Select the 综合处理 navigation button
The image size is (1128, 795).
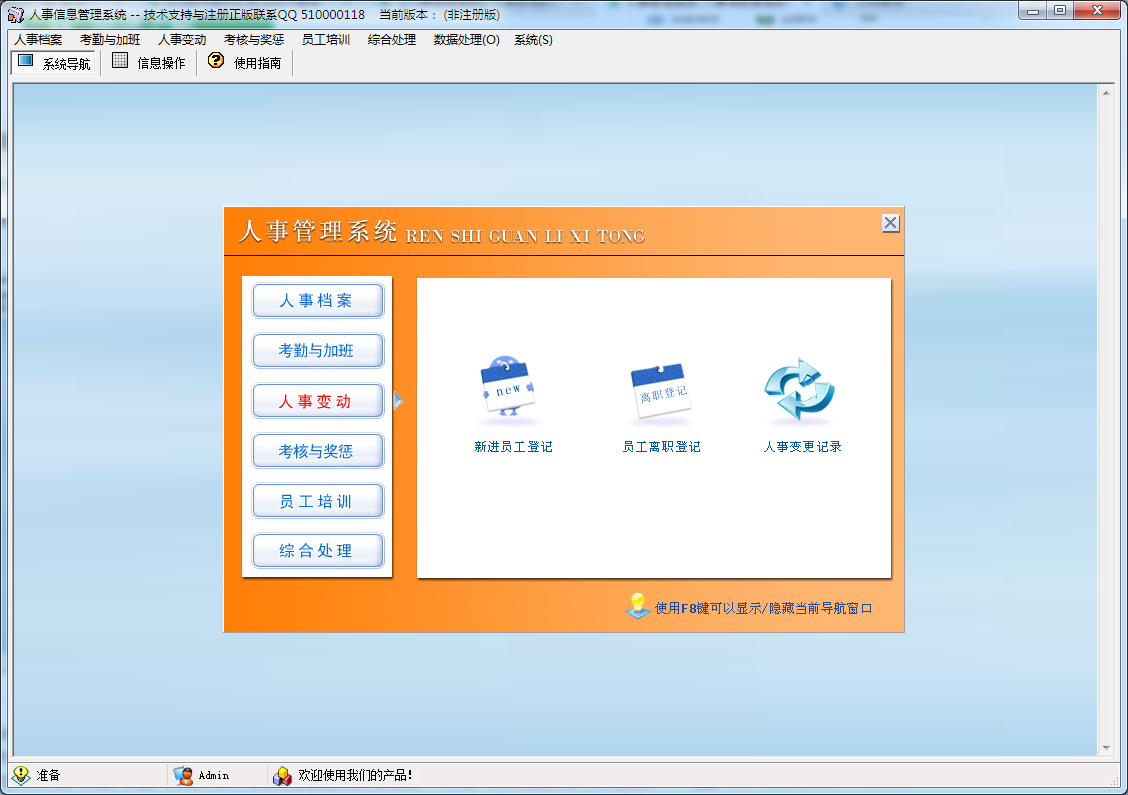[317, 550]
